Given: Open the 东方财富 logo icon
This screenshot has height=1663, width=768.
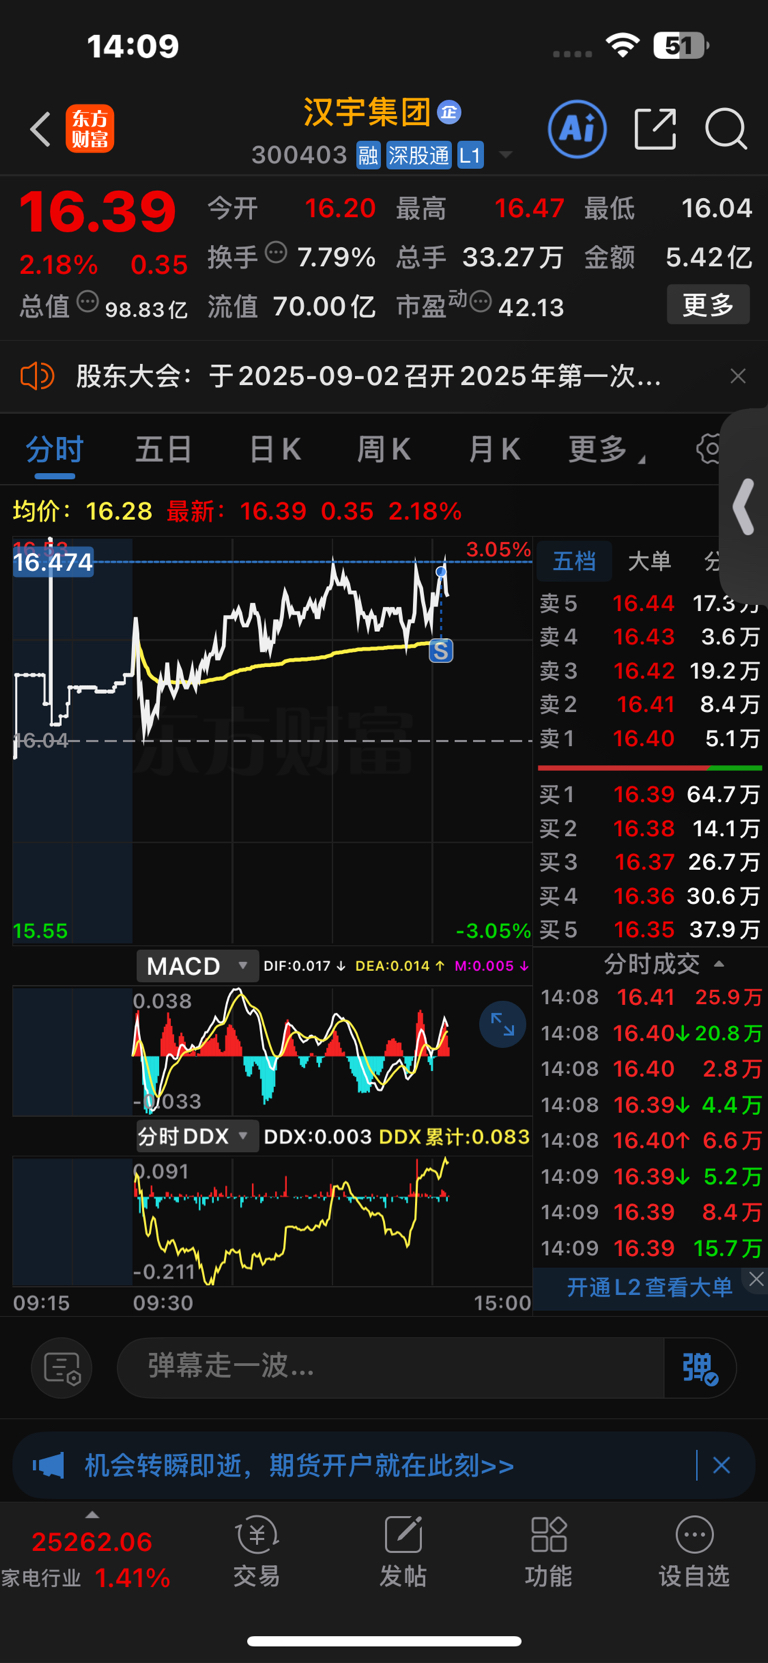Looking at the screenshot, I should [90, 129].
